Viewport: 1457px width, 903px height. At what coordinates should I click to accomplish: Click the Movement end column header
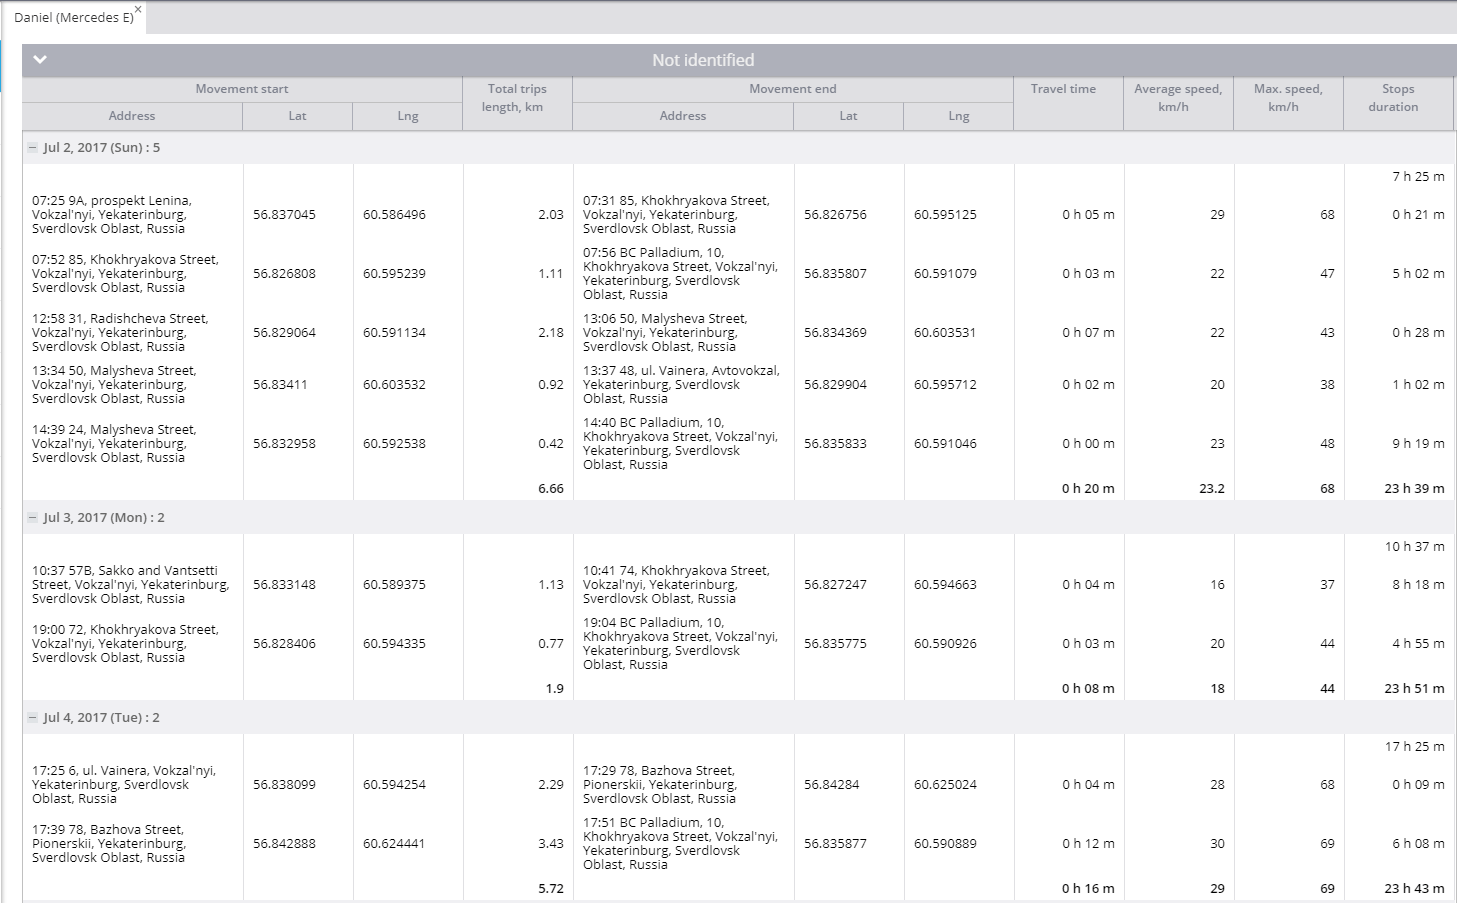pyautogui.click(x=793, y=89)
